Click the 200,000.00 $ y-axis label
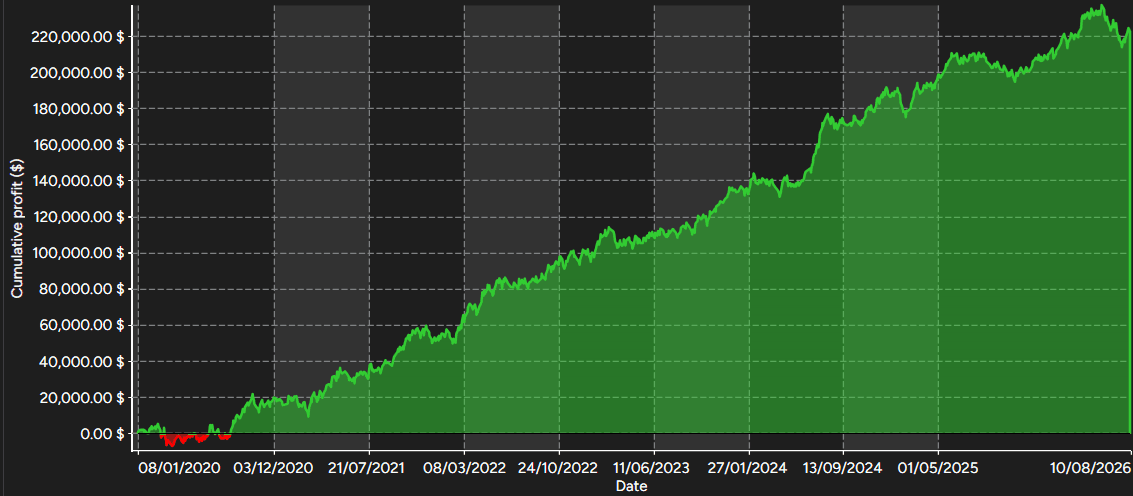1133x496 pixels. [77, 72]
